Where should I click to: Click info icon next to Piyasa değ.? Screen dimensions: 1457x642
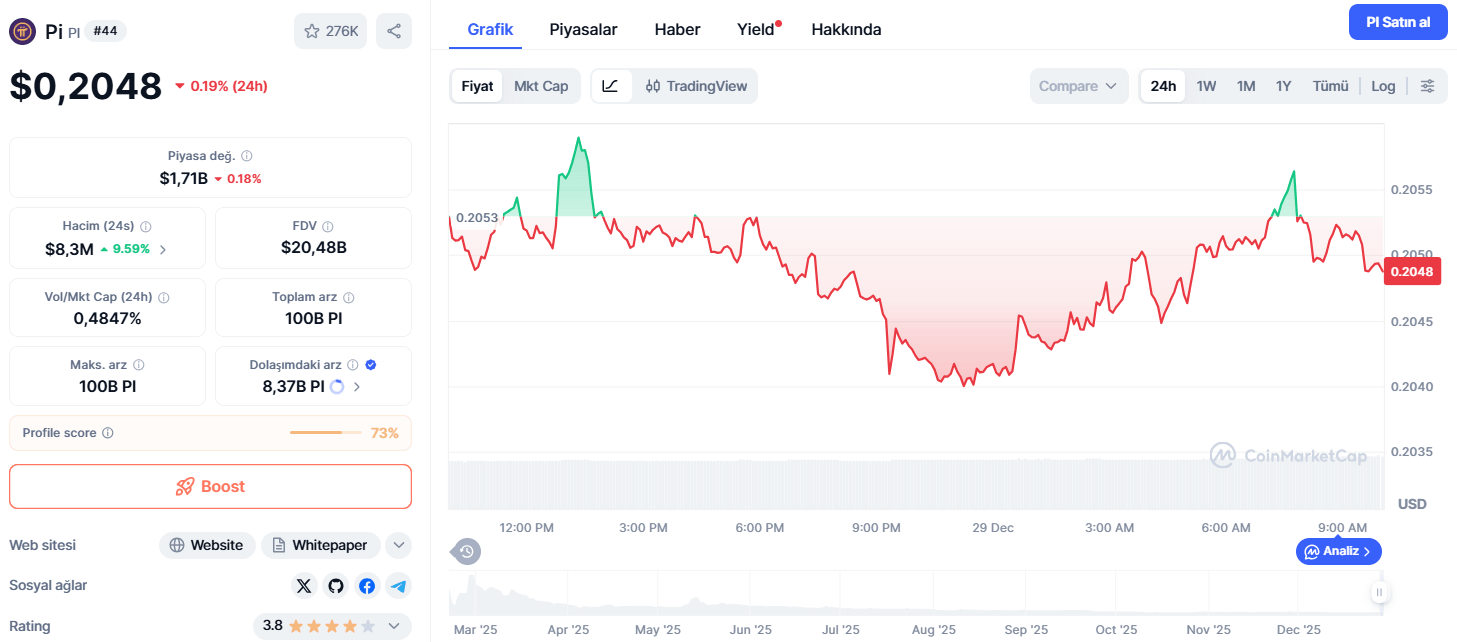pos(247,156)
